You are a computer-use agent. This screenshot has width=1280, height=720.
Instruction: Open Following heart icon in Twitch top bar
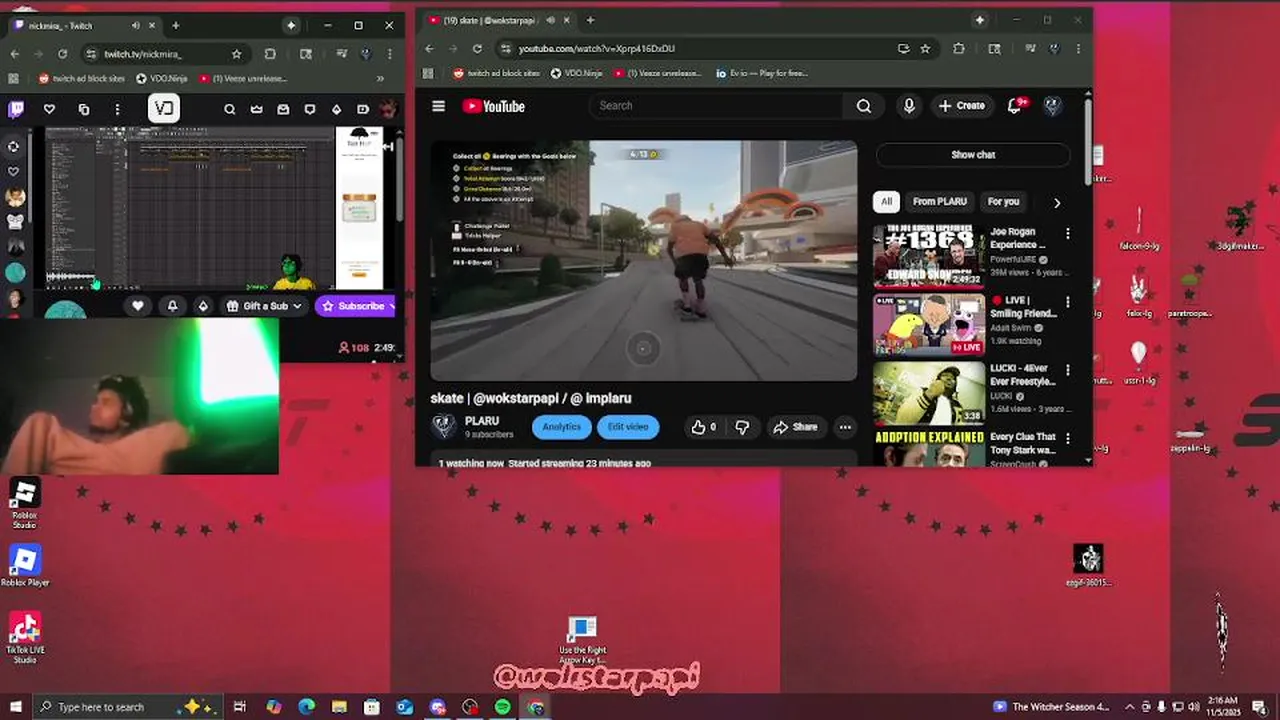click(x=49, y=109)
